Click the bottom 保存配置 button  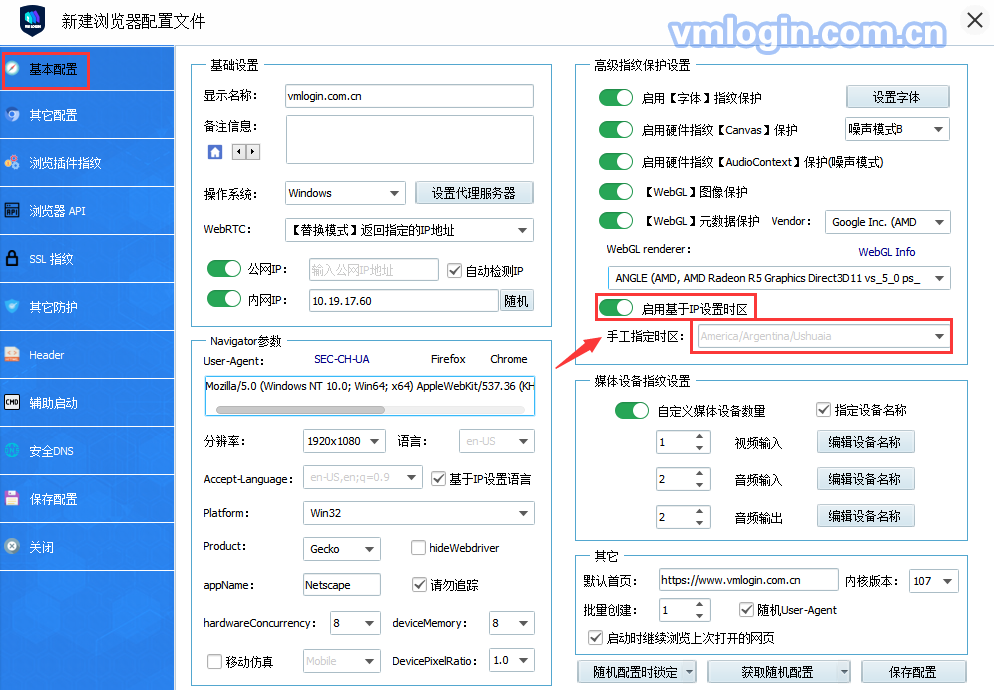tap(913, 672)
